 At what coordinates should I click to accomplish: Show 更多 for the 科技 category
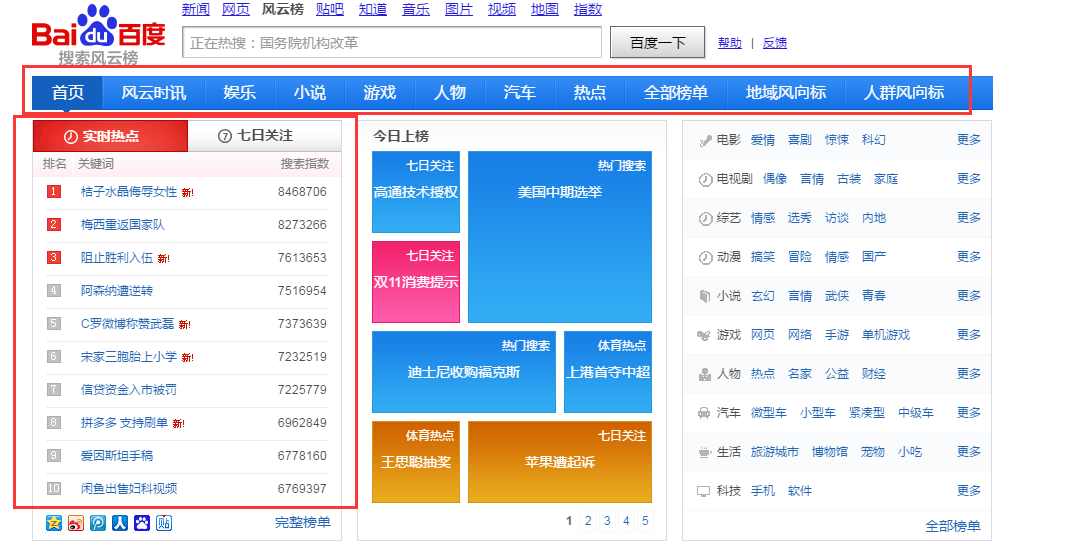(968, 491)
